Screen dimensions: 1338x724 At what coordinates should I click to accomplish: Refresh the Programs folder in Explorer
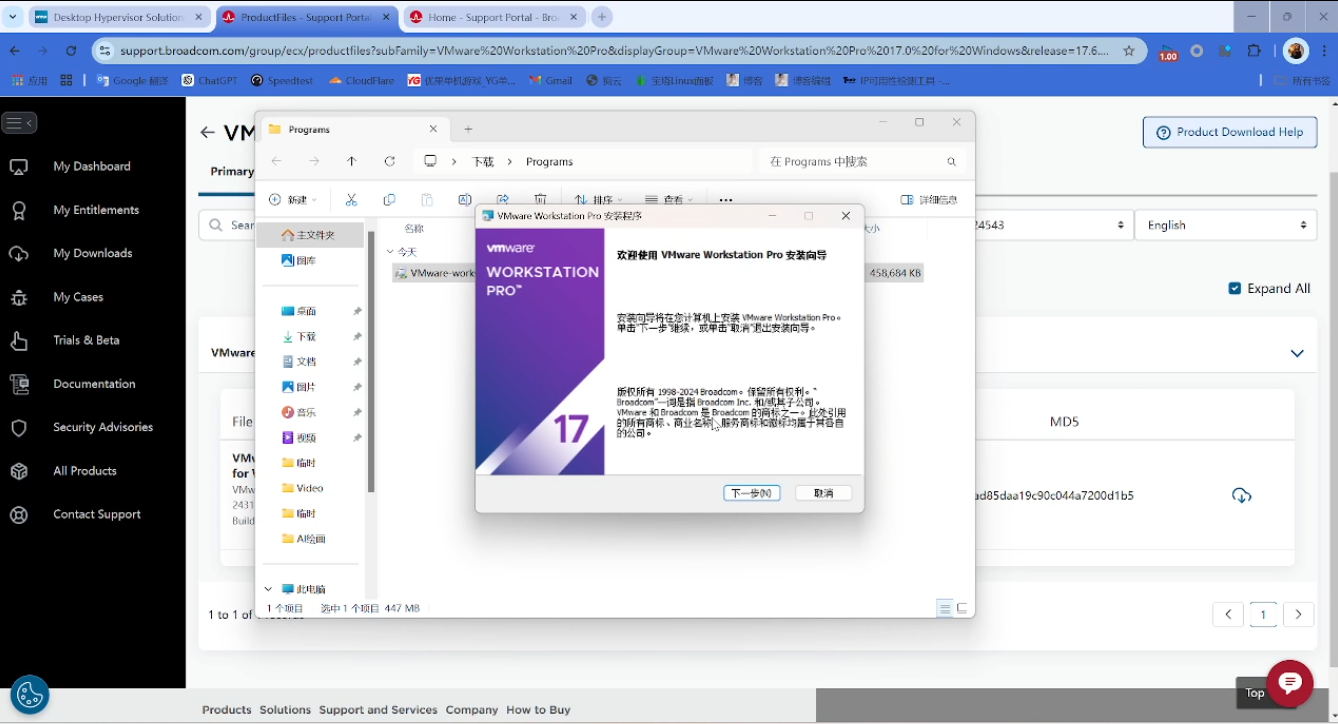point(390,161)
